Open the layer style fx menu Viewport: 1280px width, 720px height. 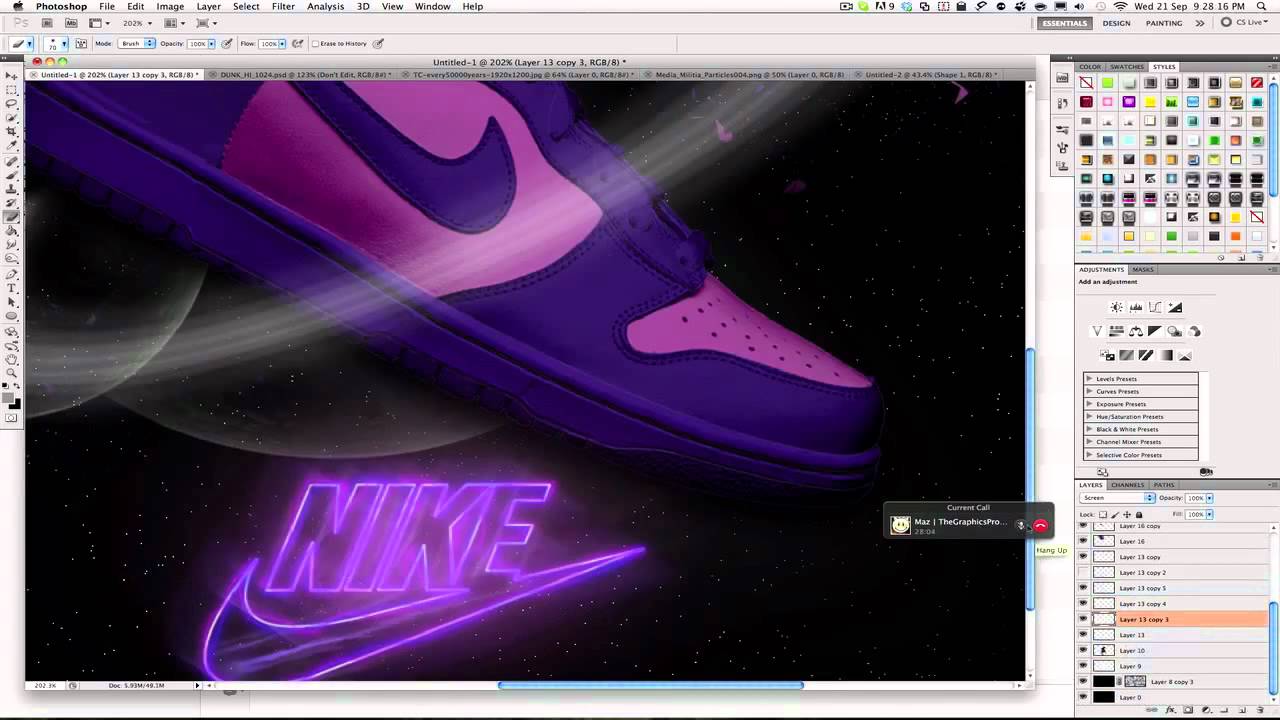[1170, 709]
